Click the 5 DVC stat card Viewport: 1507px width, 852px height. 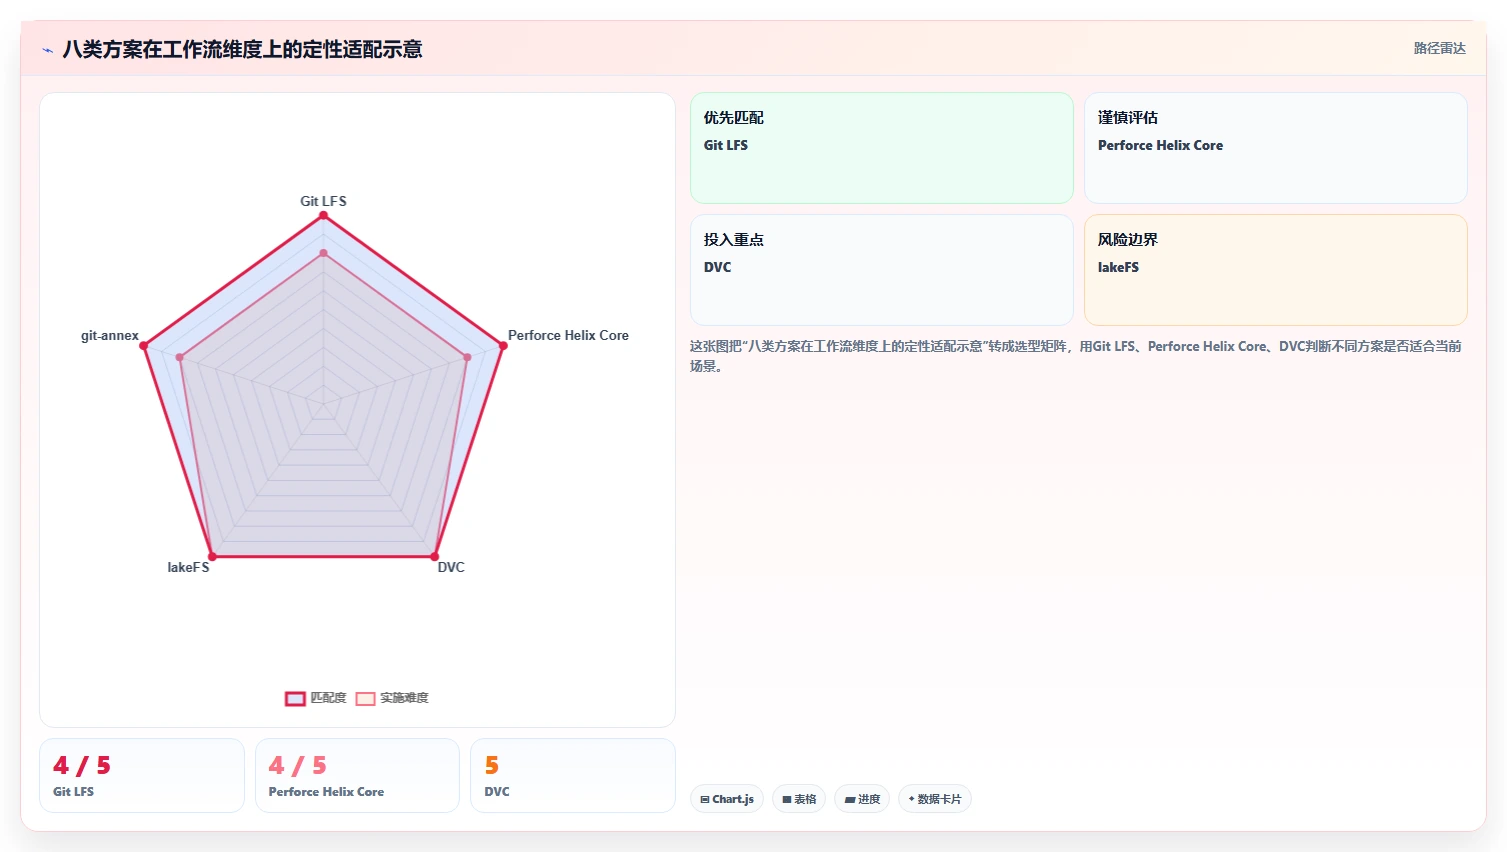[573, 775]
